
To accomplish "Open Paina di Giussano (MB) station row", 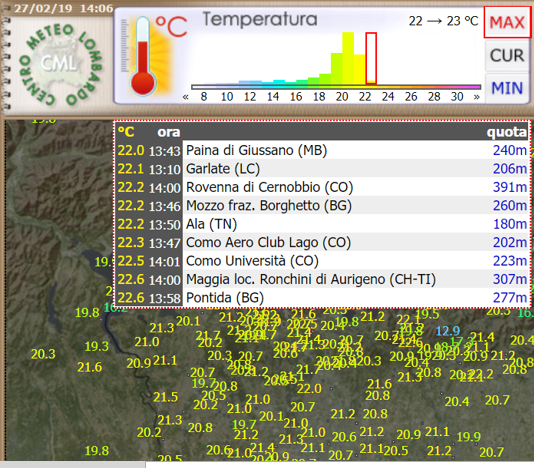I will coord(322,150).
